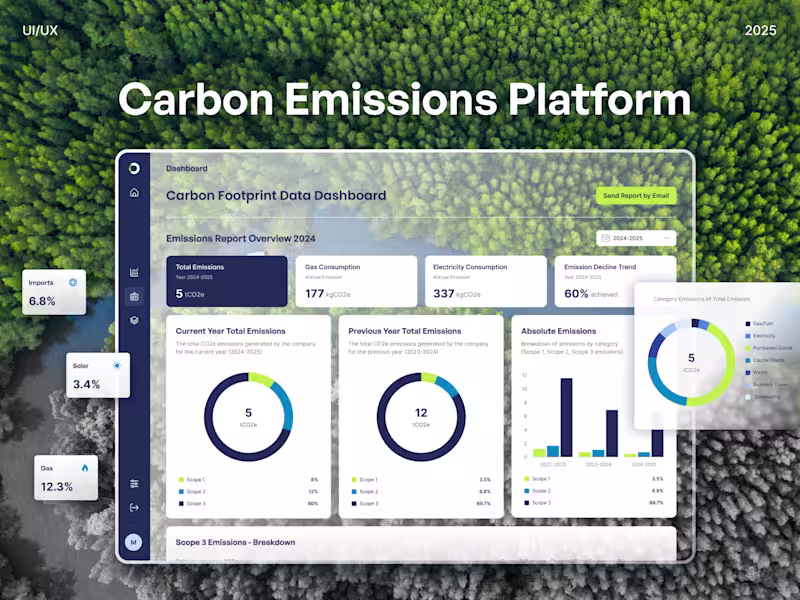Open the Gas 12.3% floating card
This screenshot has height=600, width=800.
pos(66,478)
